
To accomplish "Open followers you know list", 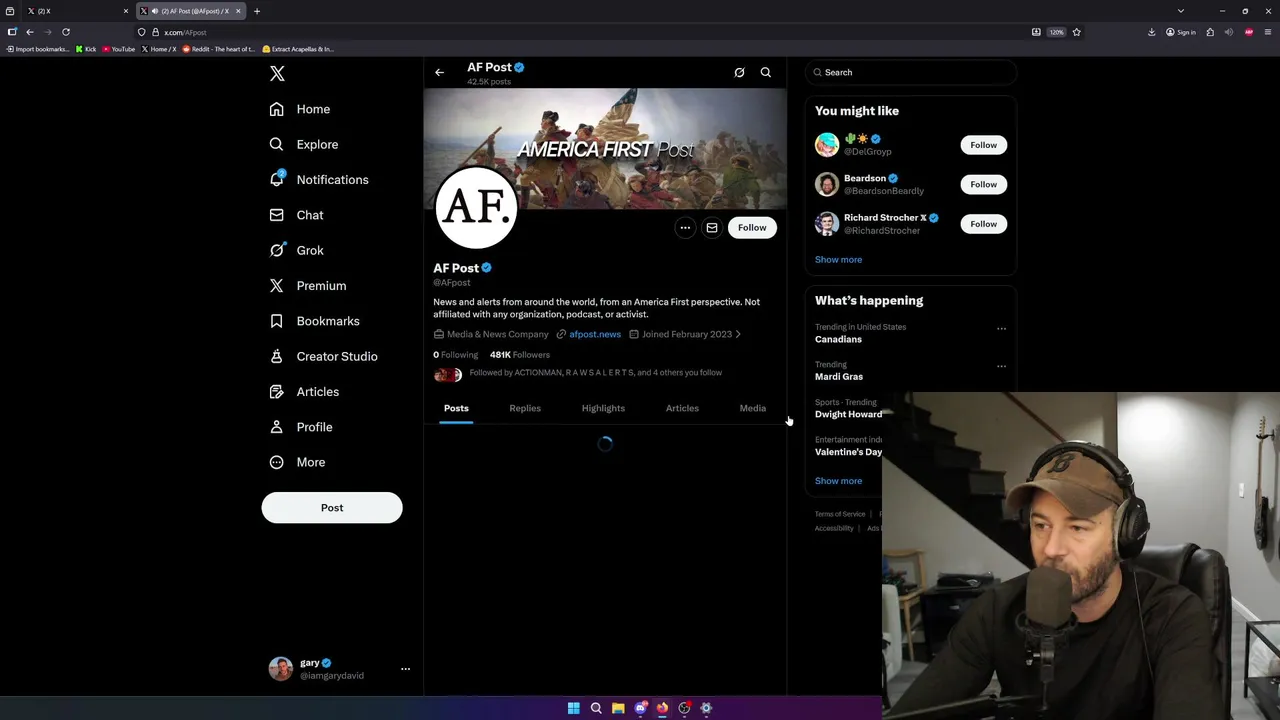I will pyautogui.click(x=595, y=373).
